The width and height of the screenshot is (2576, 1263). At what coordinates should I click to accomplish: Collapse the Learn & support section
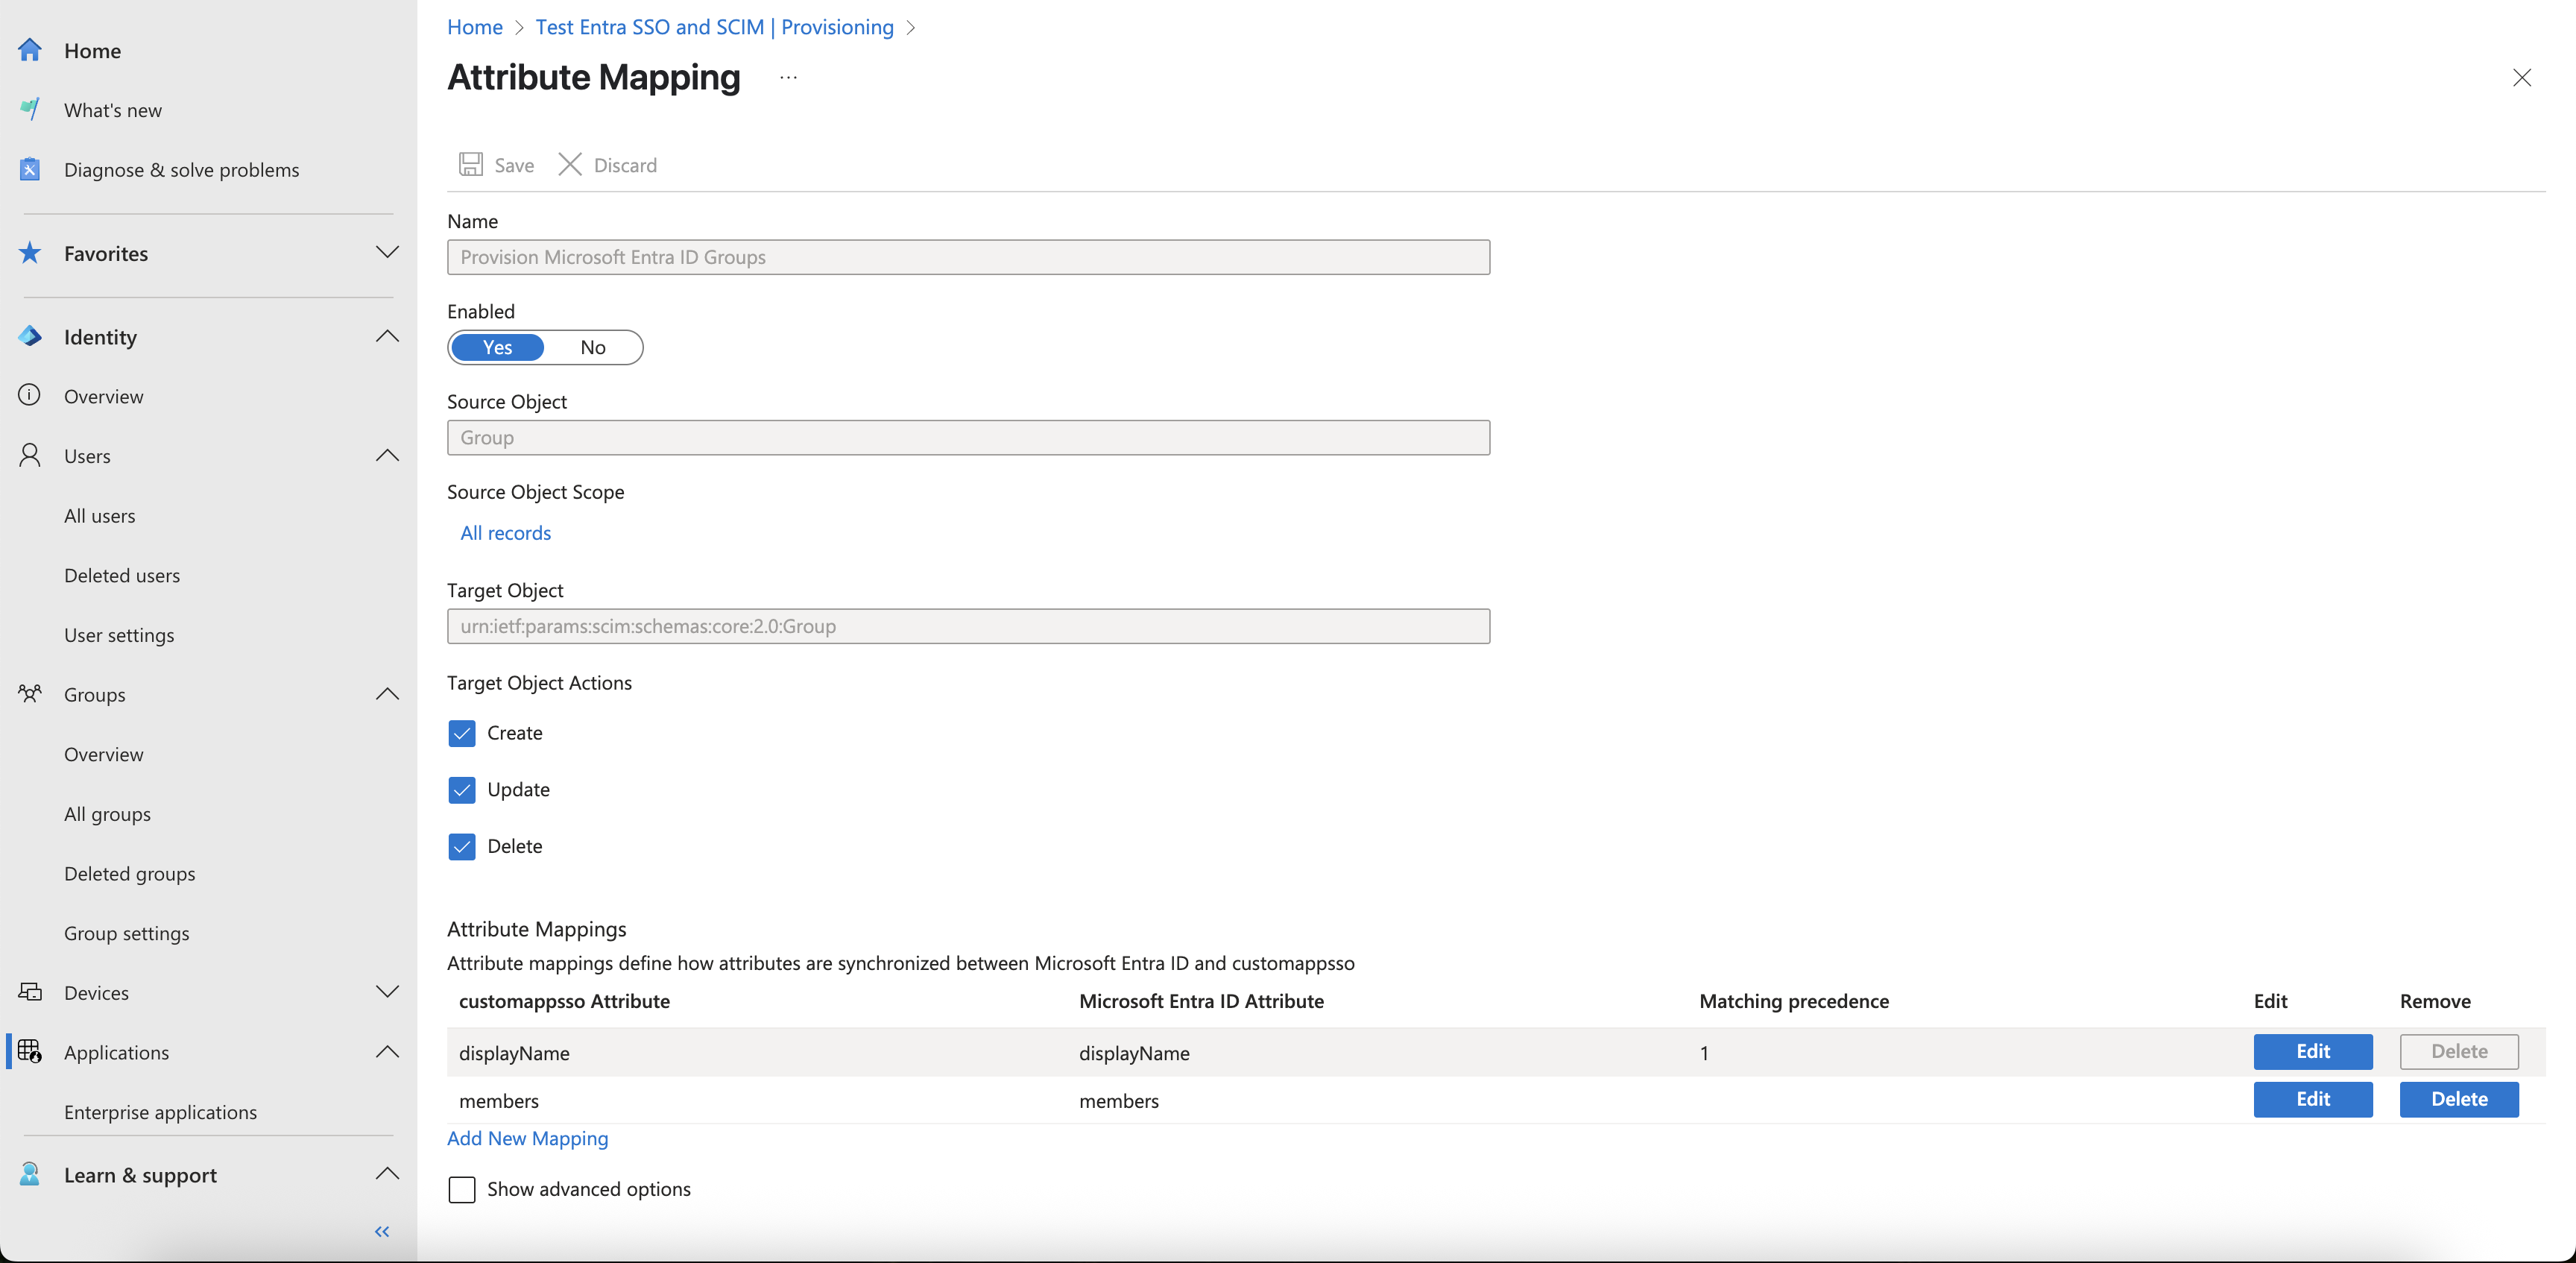(x=387, y=1174)
